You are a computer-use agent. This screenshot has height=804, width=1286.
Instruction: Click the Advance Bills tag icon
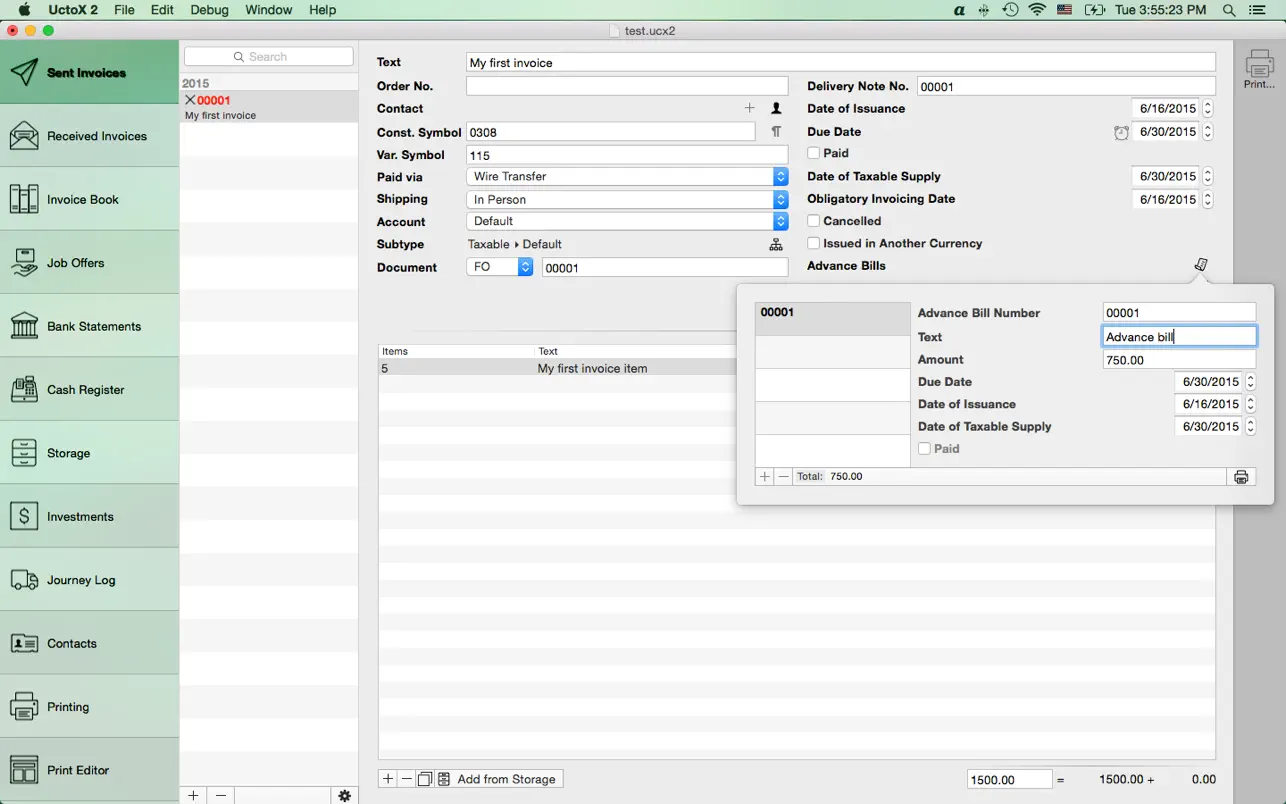(1201, 265)
